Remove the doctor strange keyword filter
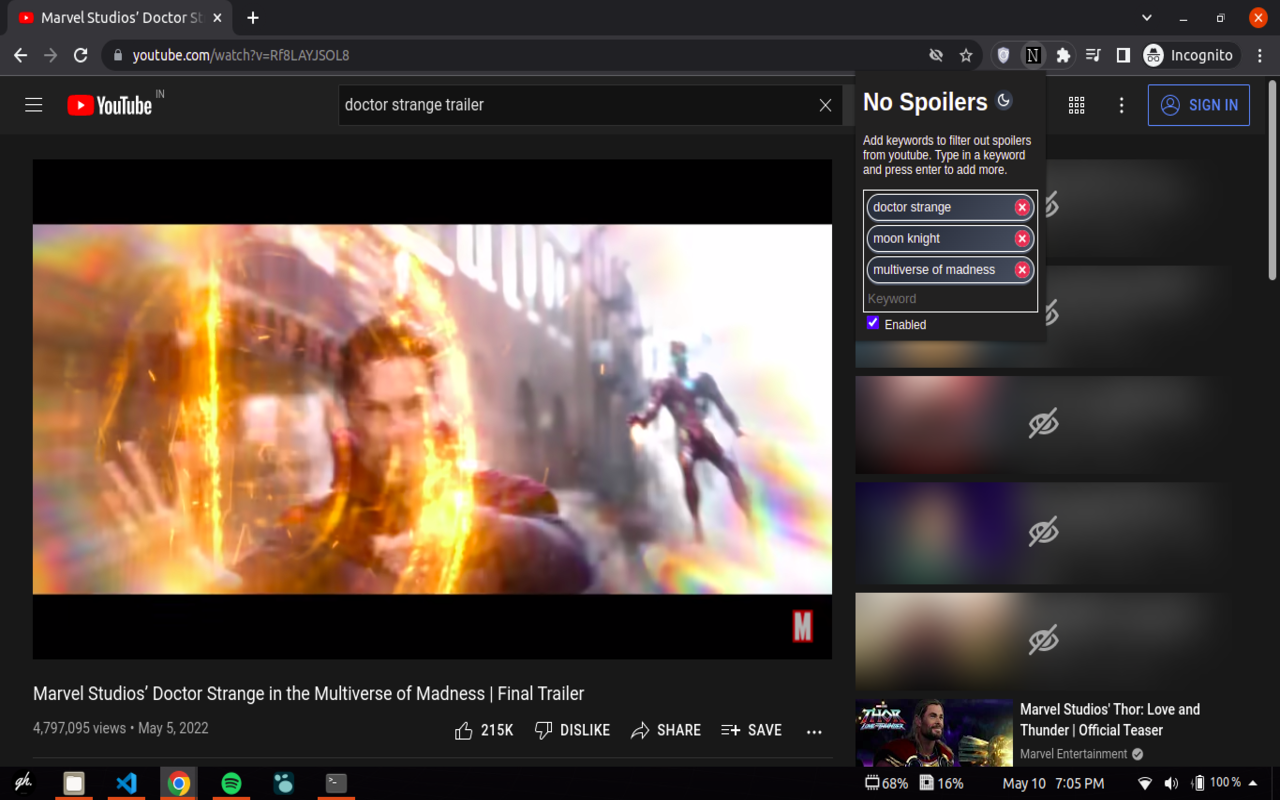This screenshot has height=800, width=1280. pos(1021,207)
